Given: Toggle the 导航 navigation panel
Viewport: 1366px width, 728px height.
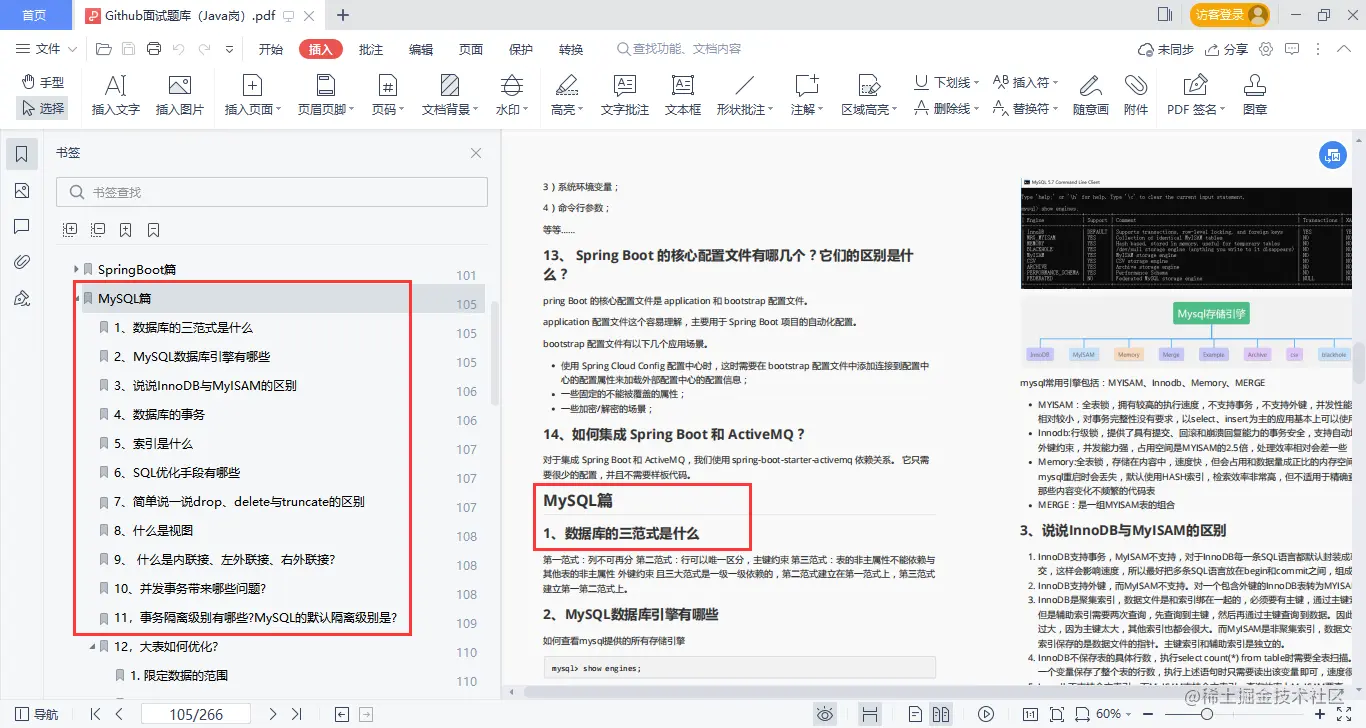Looking at the screenshot, I should pyautogui.click(x=34, y=713).
